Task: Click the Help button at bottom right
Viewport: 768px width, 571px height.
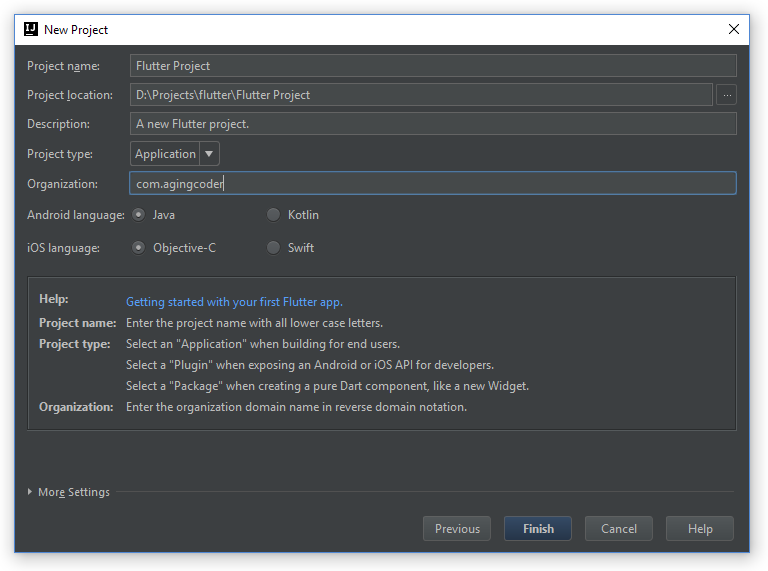Action: [x=700, y=529]
